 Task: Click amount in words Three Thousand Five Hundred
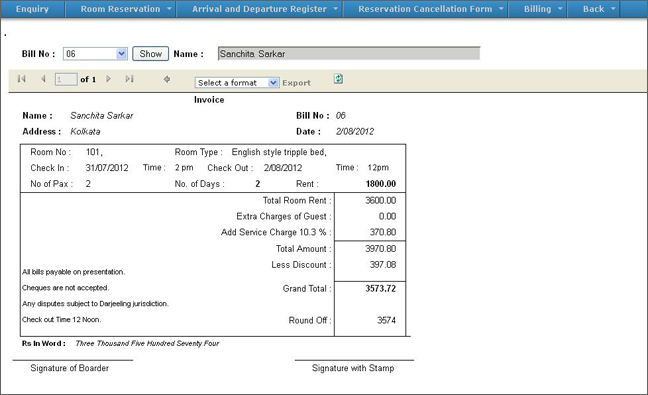point(147,343)
